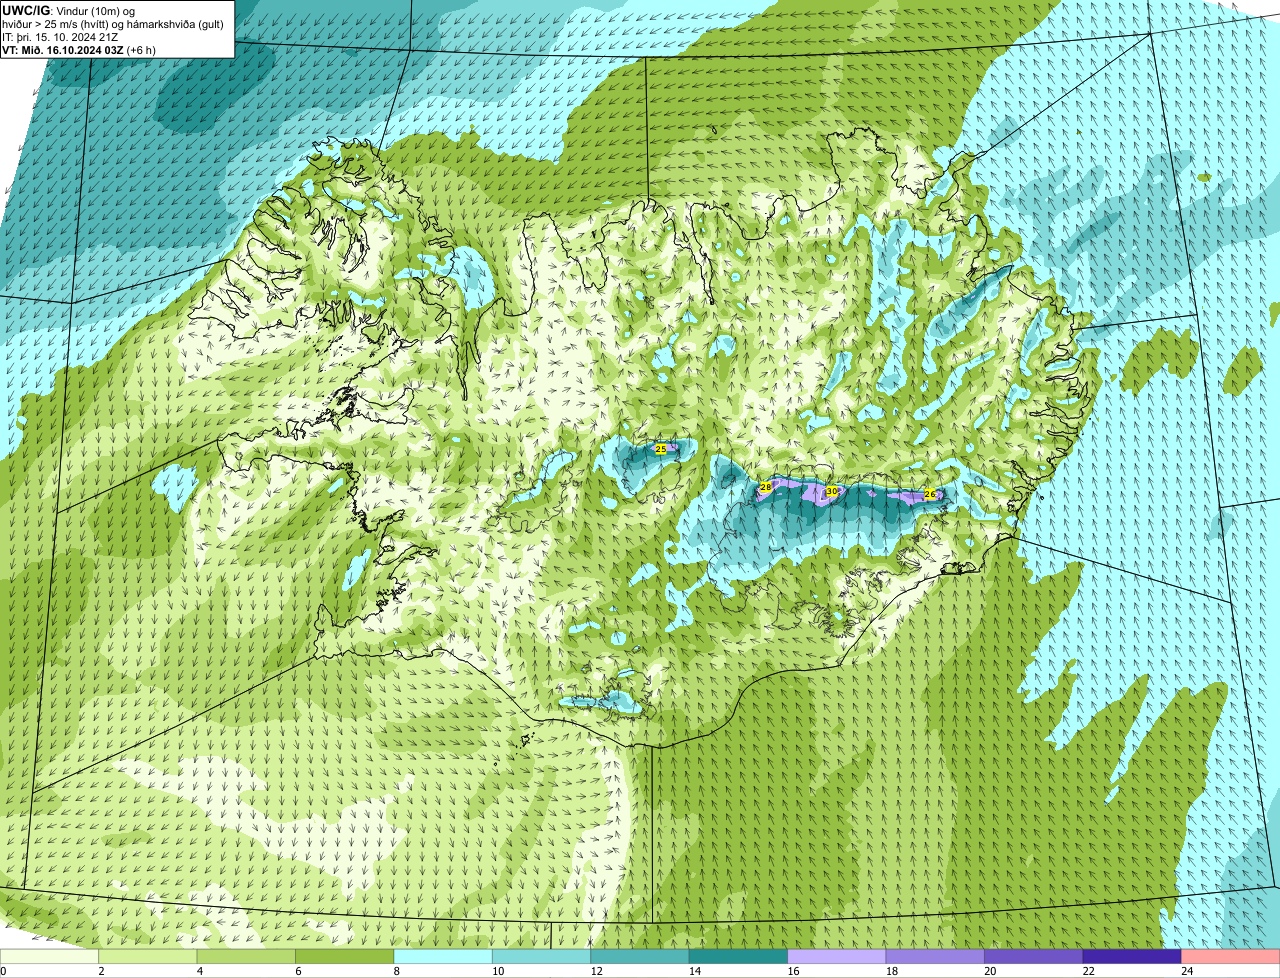Click the legend scale number 8
This screenshot has height=978, width=1280.
pos(396,971)
